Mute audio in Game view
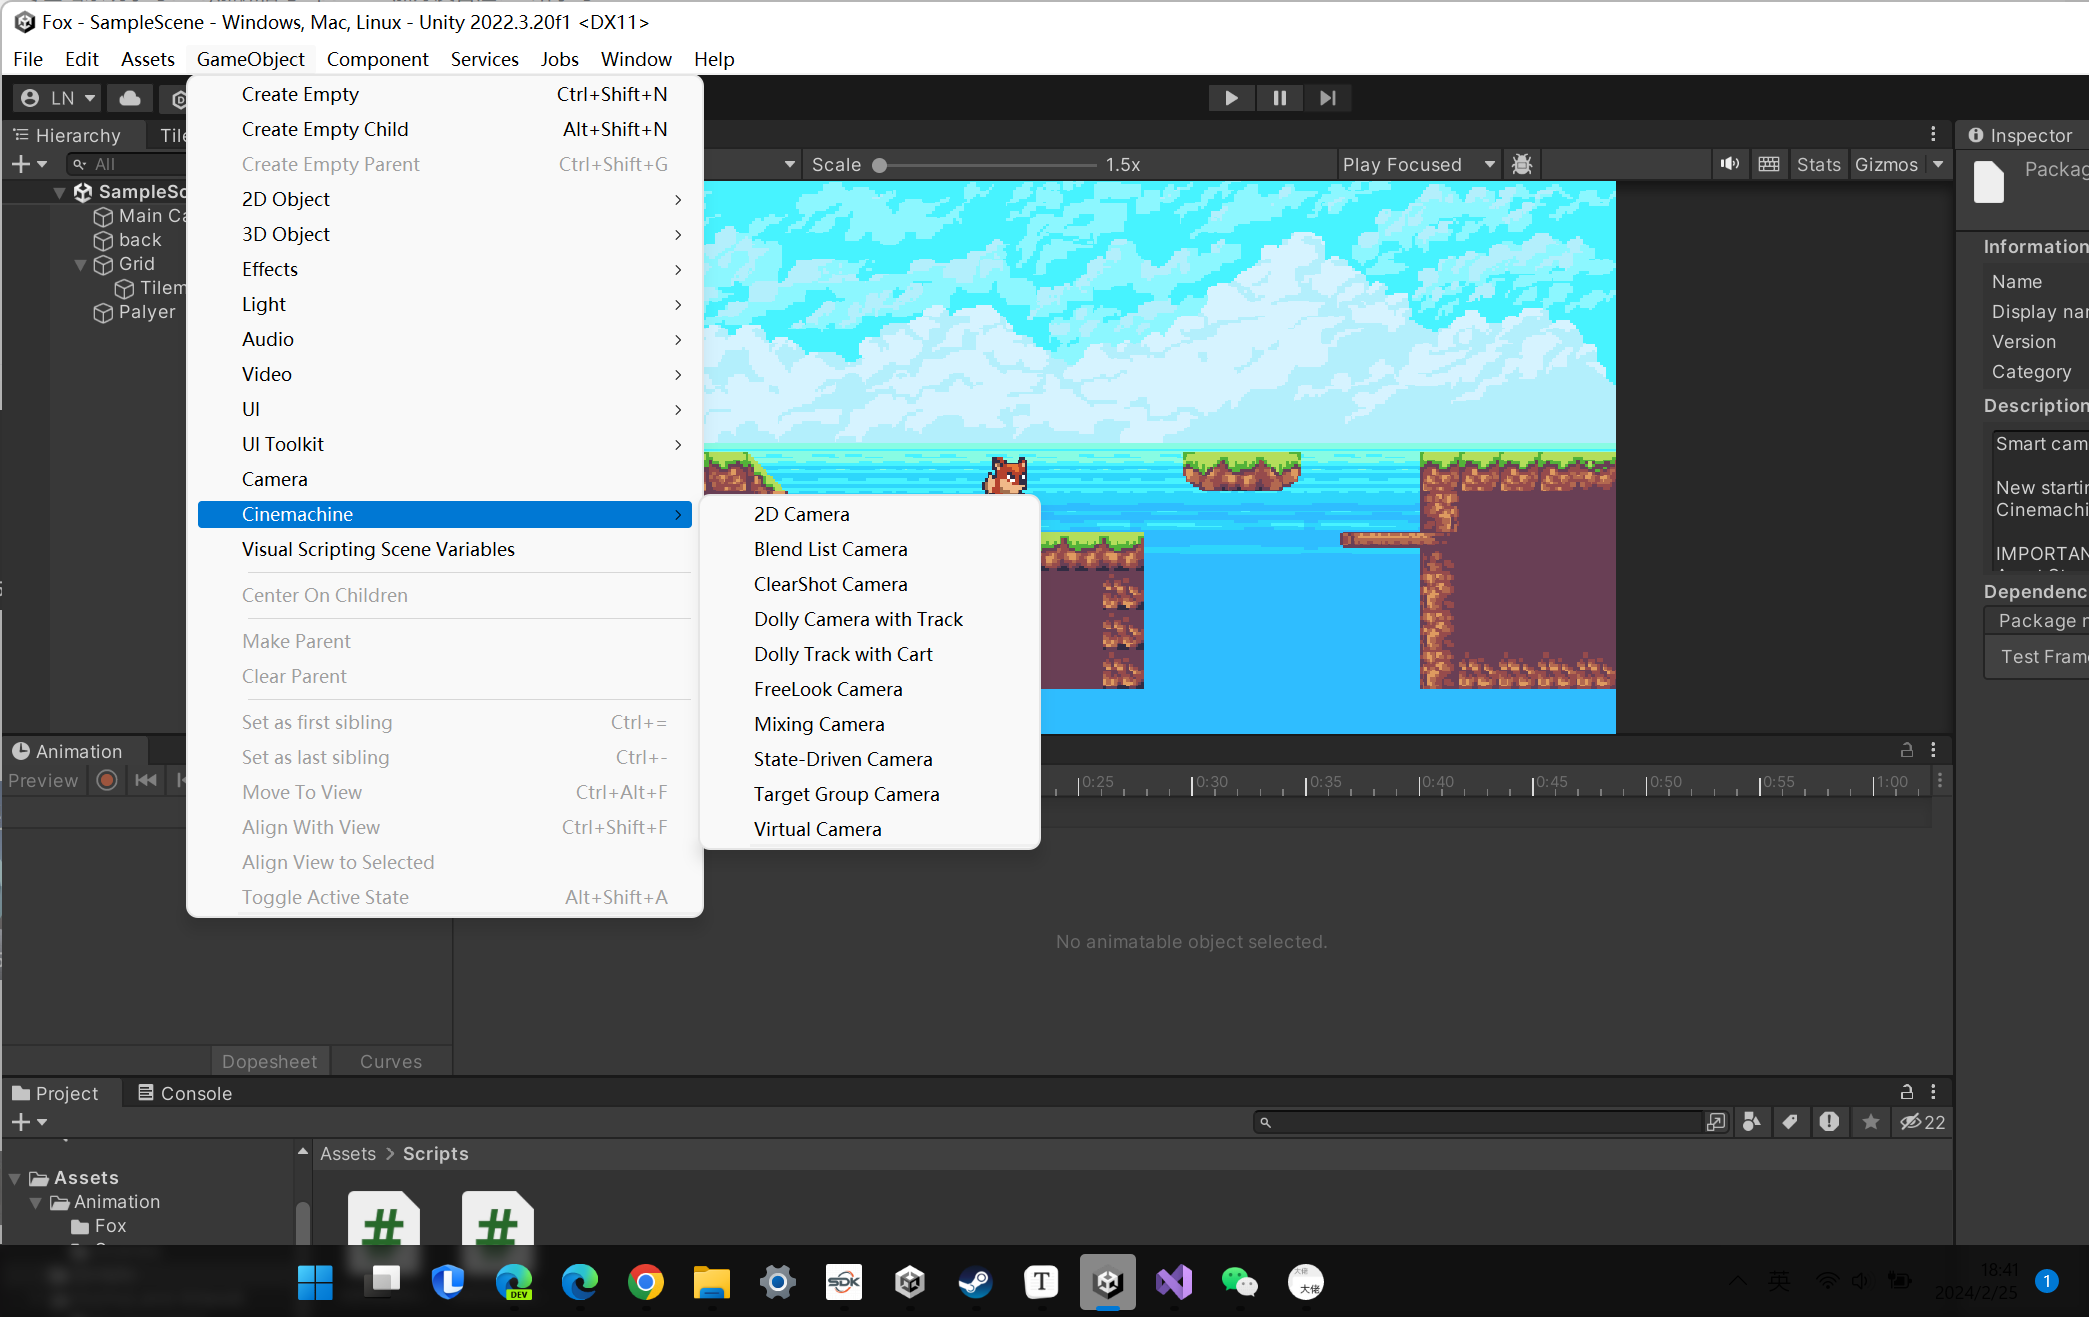The width and height of the screenshot is (2089, 1317). (x=1729, y=164)
